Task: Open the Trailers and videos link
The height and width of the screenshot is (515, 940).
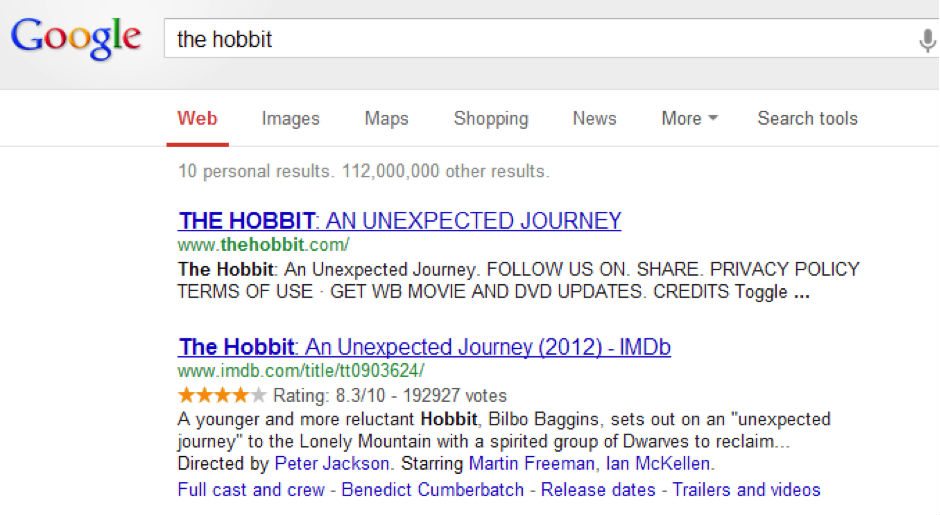Action: coord(746,490)
